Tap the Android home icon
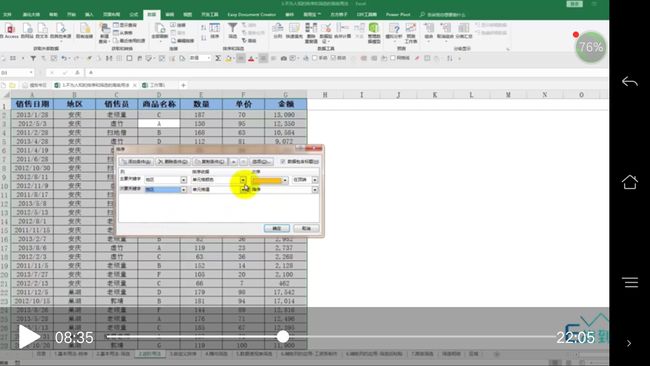This screenshot has width=650, height=366. [630, 182]
